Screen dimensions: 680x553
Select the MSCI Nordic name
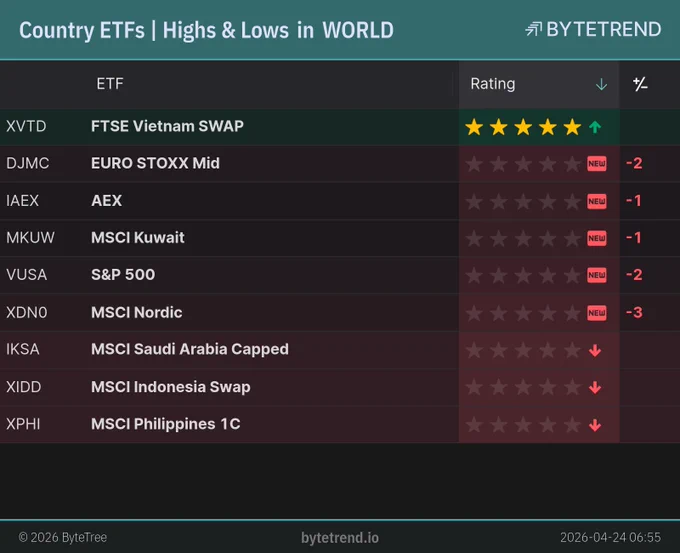tap(137, 312)
